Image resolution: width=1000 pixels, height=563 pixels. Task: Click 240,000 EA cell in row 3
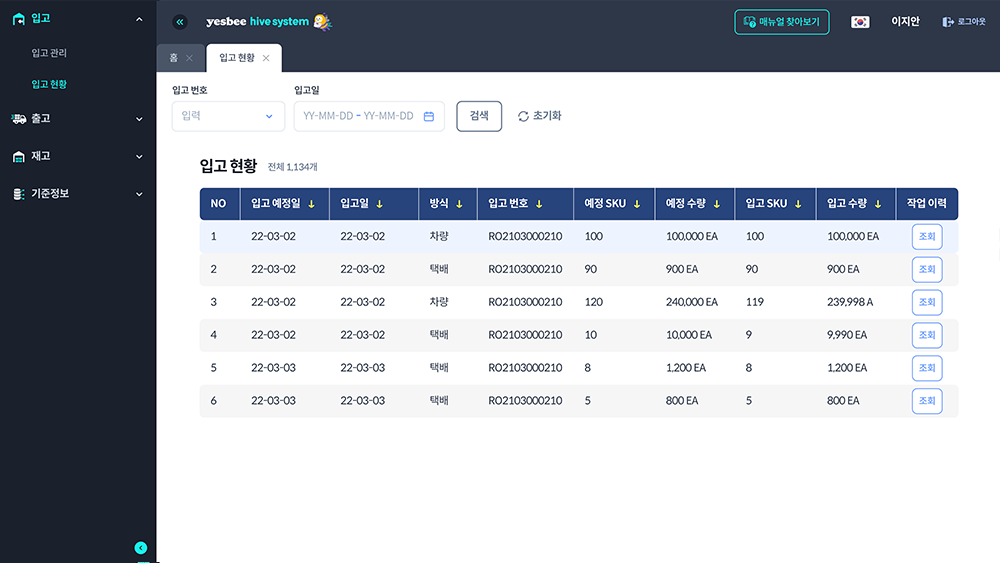click(x=692, y=302)
